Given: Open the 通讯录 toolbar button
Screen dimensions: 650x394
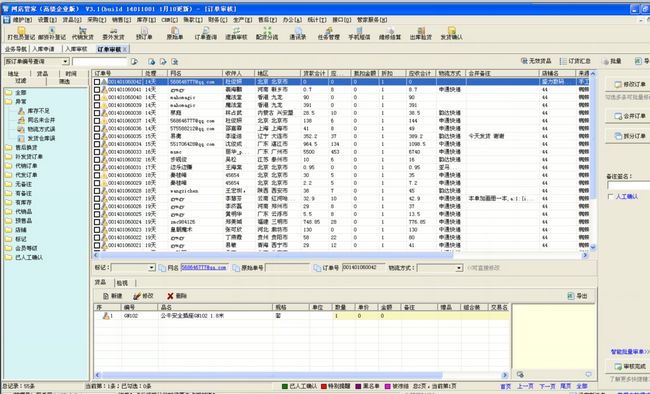Looking at the screenshot, I should tap(298, 33).
